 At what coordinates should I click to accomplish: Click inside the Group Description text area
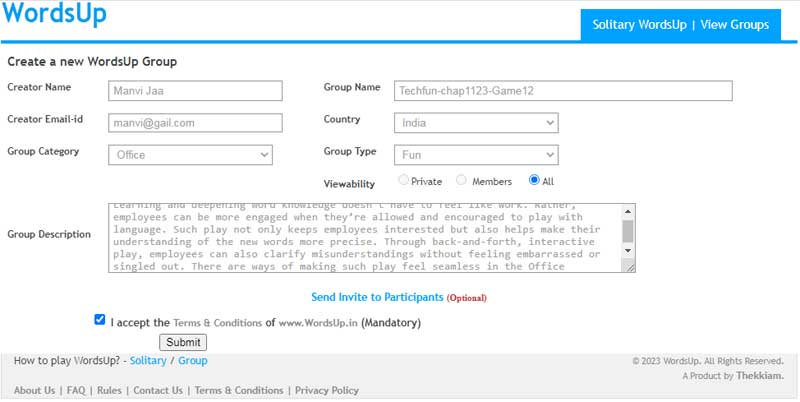point(364,238)
